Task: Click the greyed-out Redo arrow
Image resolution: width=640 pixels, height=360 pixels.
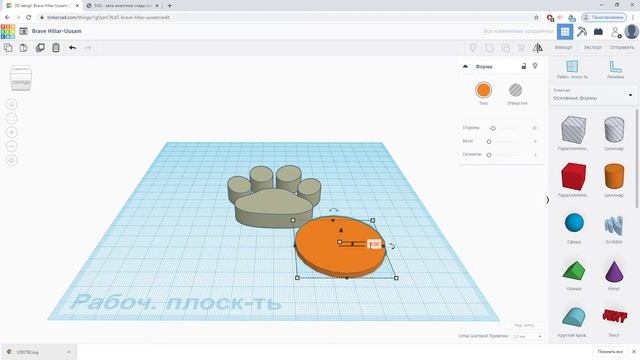Action: [x=88, y=48]
